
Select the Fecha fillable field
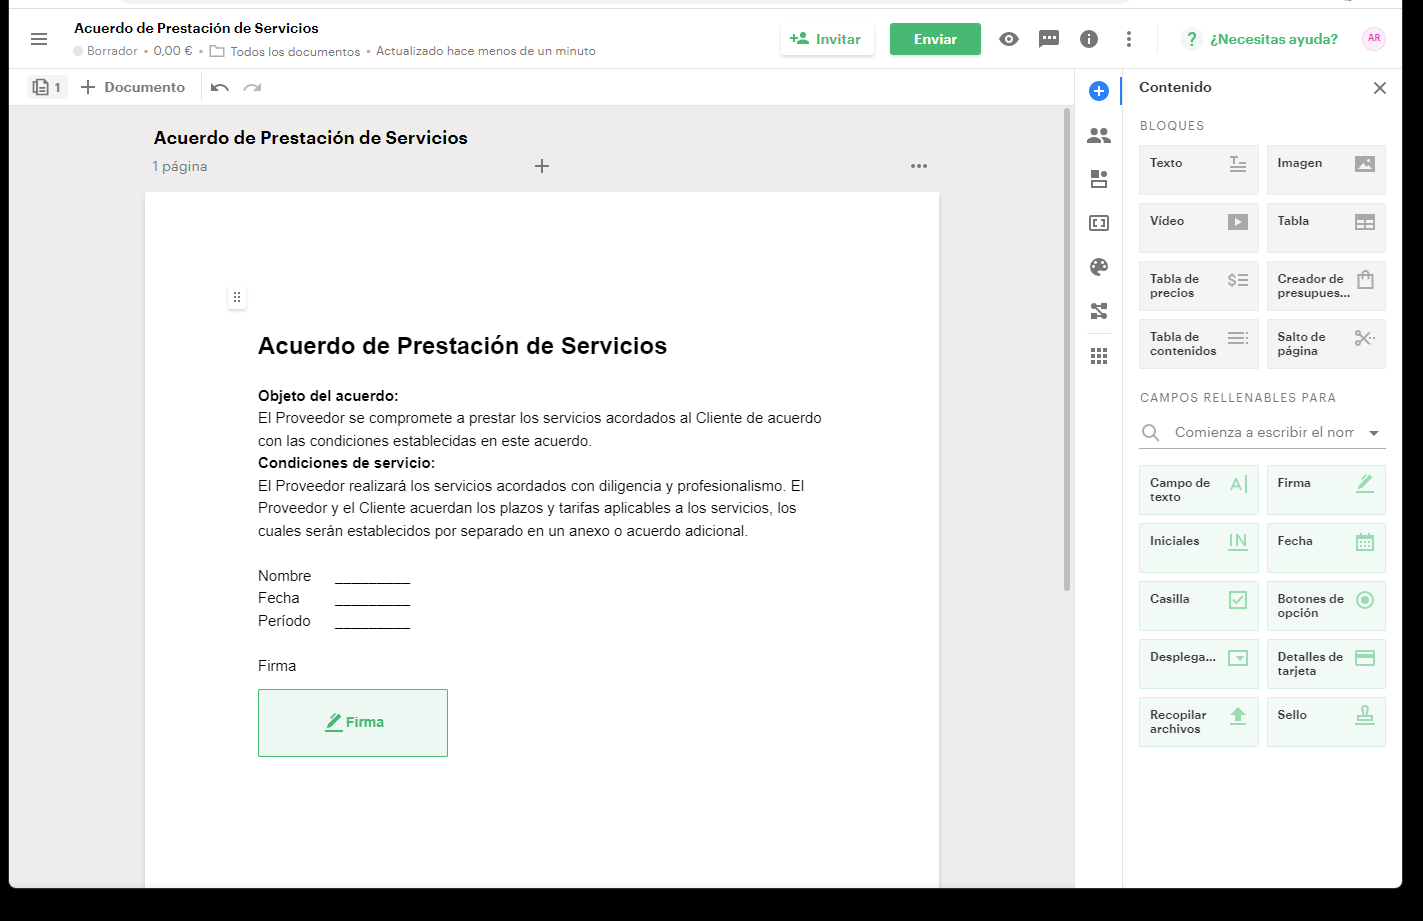click(1326, 548)
